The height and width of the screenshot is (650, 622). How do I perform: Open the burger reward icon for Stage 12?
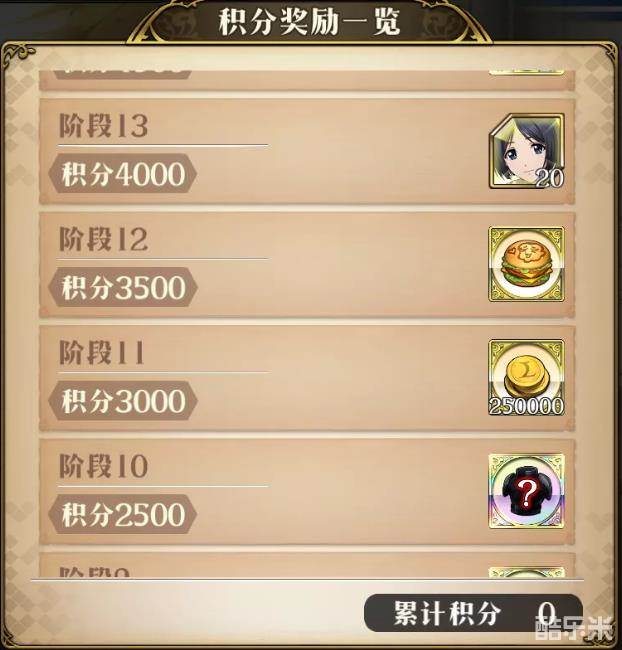527,264
